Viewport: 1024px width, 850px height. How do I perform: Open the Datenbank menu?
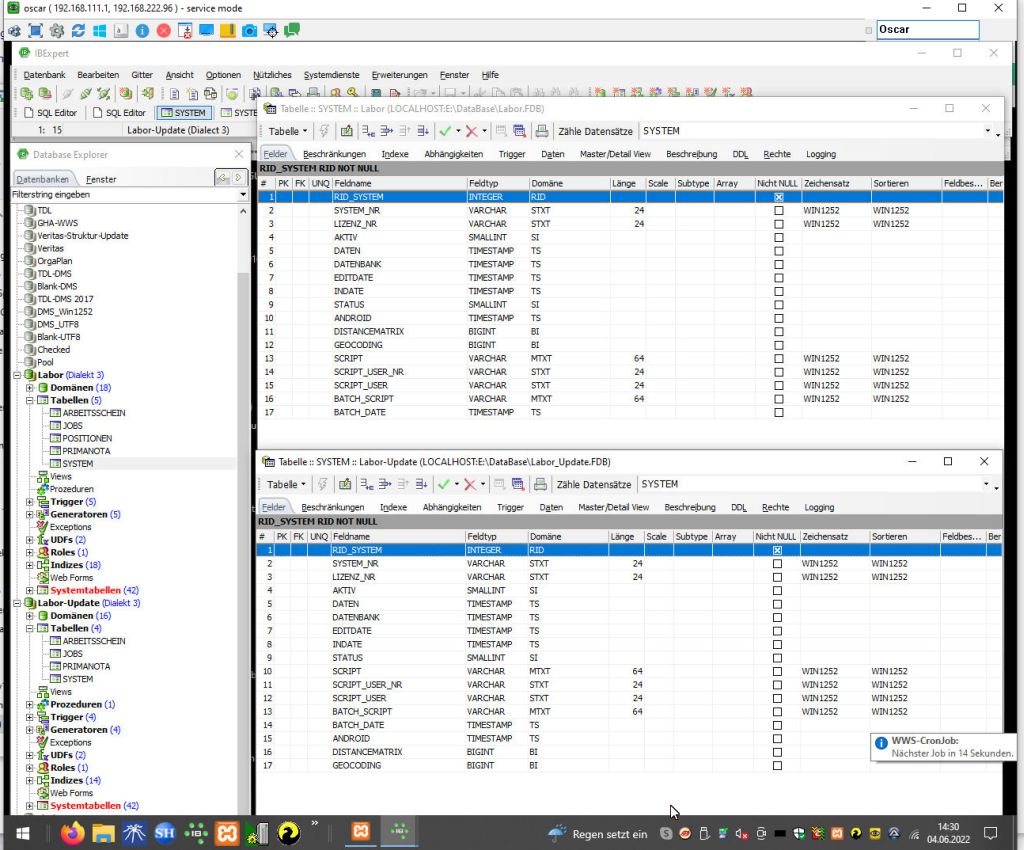[44, 75]
